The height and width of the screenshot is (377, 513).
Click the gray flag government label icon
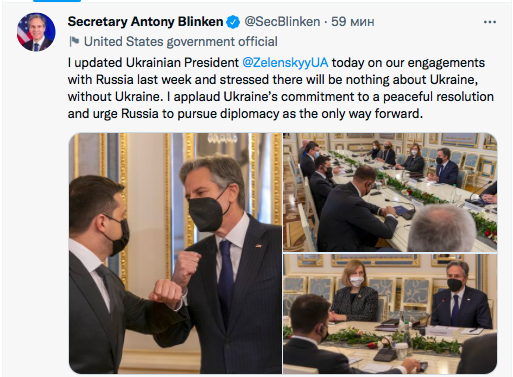click(74, 42)
